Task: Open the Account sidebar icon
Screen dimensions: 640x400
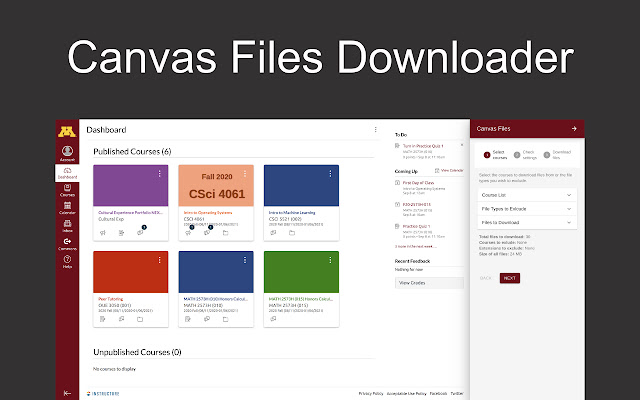Action: 67,154
